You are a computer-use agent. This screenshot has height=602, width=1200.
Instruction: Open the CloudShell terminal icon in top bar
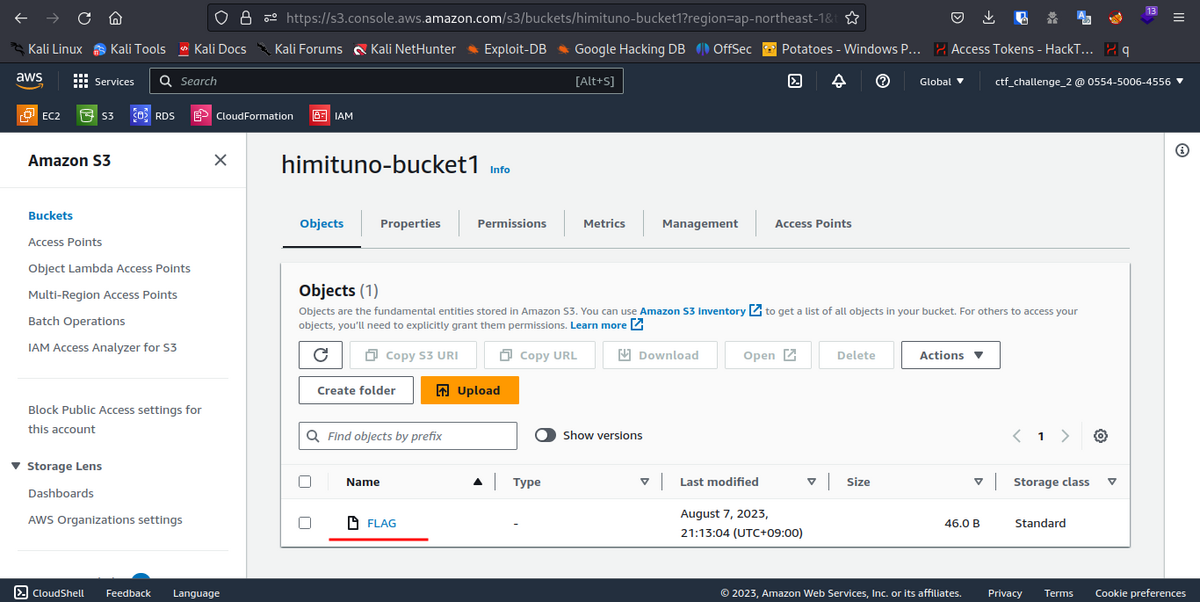click(795, 81)
